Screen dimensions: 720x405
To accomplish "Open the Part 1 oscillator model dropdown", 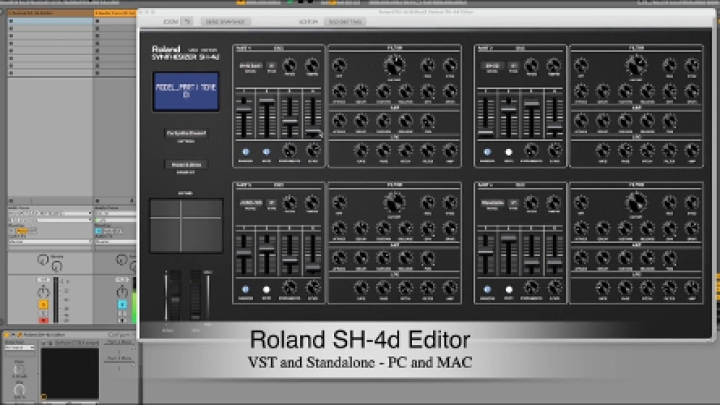I will (x=250, y=66).
